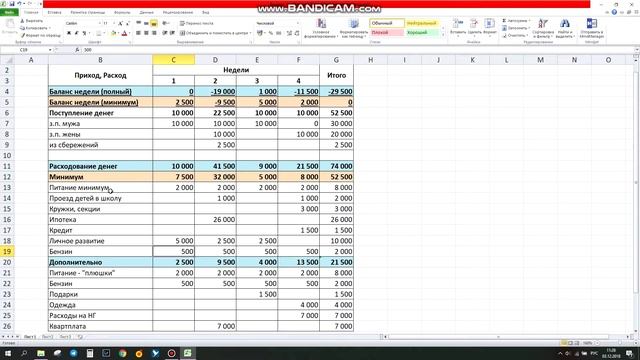The height and width of the screenshot is (360, 640).
Task: Open the Sort and Filter menu
Action: coord(543,28)
